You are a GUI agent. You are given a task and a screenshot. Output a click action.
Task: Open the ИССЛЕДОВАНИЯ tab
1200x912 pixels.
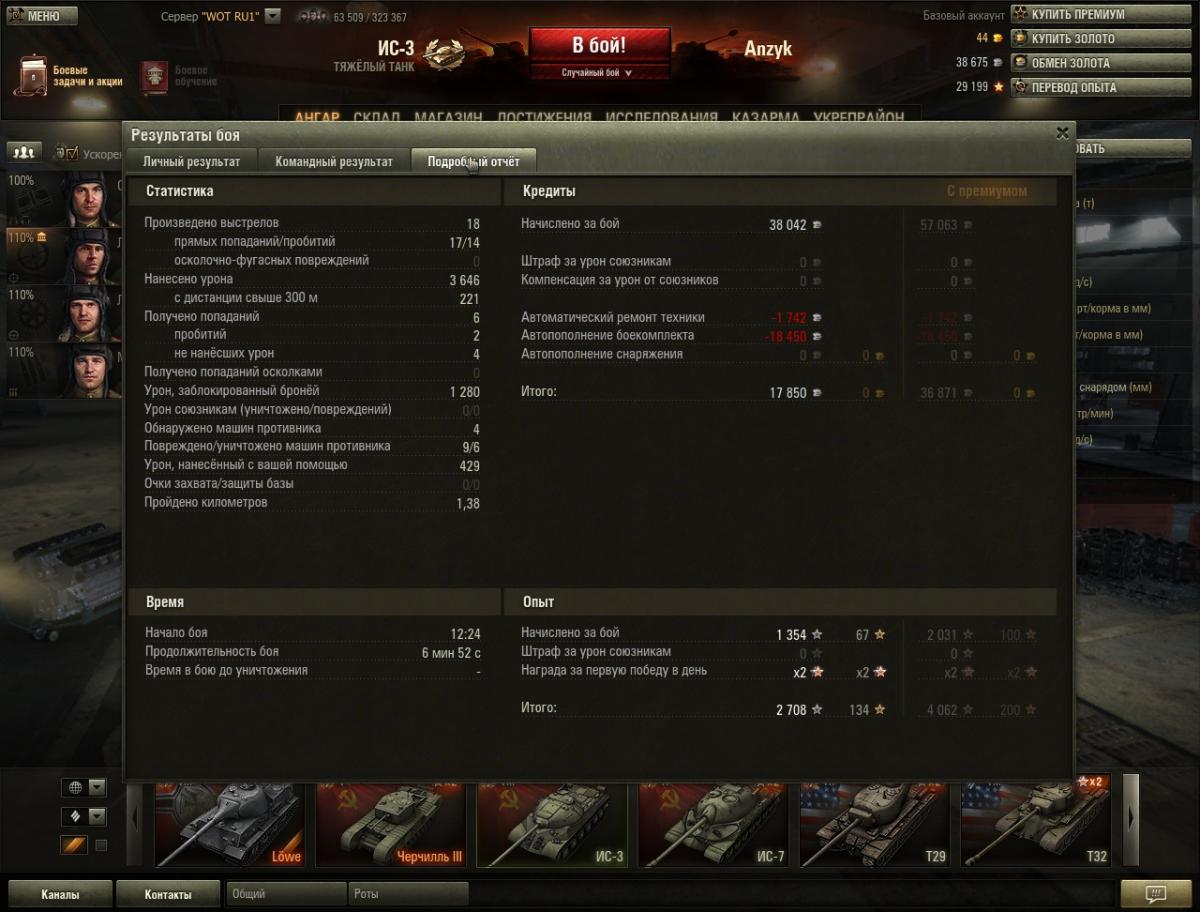pyautogui.click(x=662, y=117)
